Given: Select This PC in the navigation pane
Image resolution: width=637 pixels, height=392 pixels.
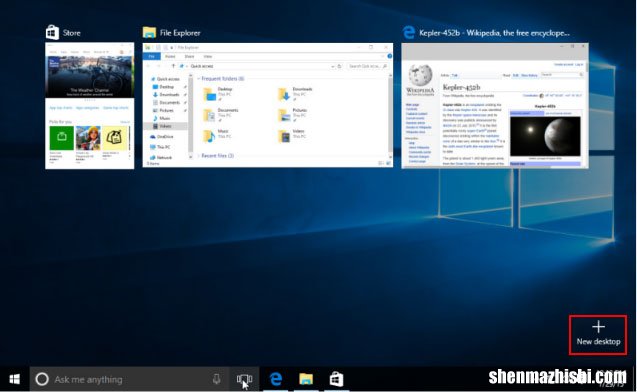Looking at the screenshot, I should coord(160,147).
